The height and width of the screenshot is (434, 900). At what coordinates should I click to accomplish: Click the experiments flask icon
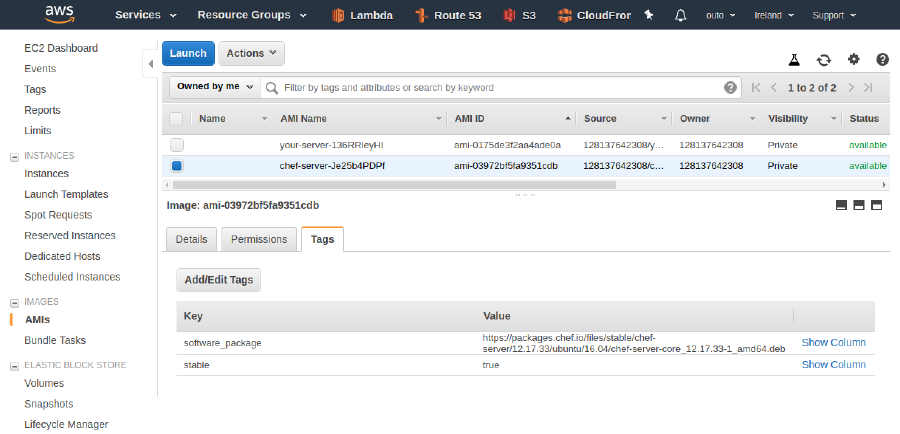[794, 60]
